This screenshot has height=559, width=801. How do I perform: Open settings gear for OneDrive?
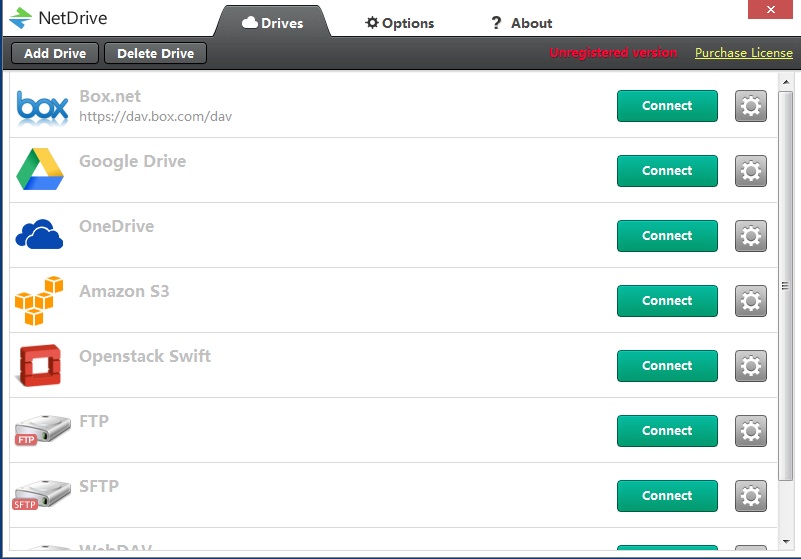pos(750,236)
